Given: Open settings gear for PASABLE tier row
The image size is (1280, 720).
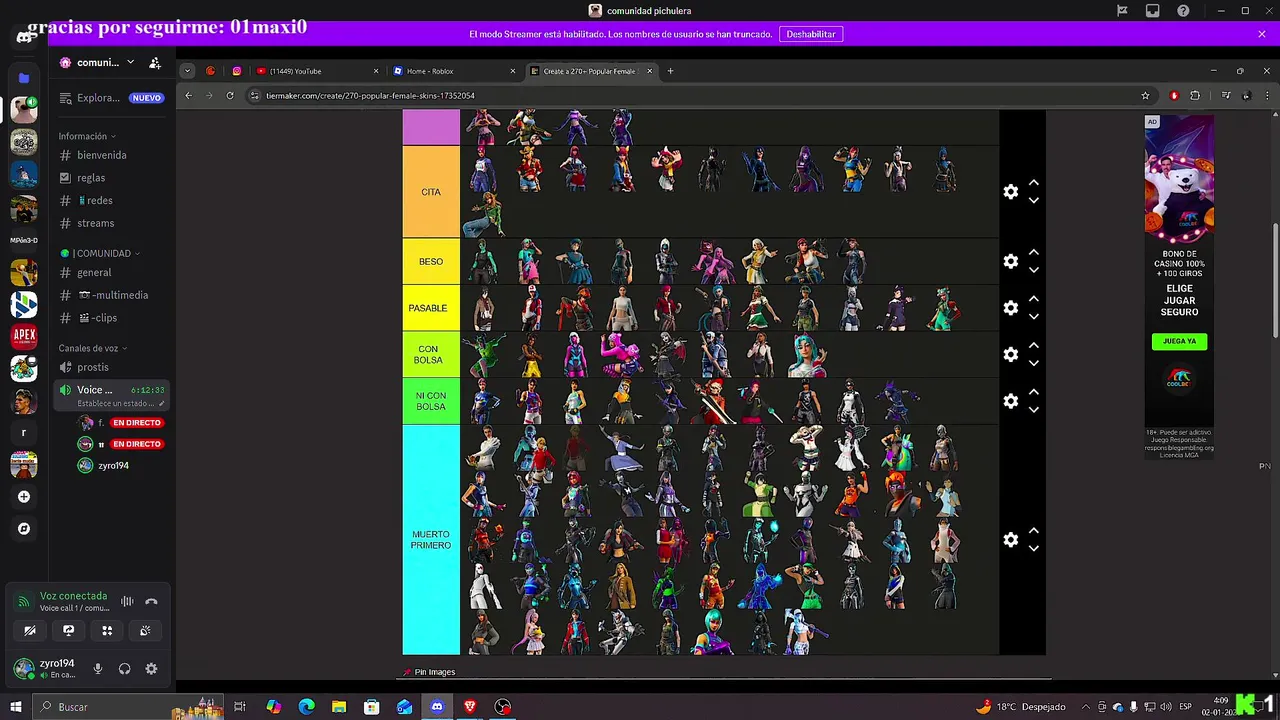Looking at the screenshot, I should point(1011,308).
